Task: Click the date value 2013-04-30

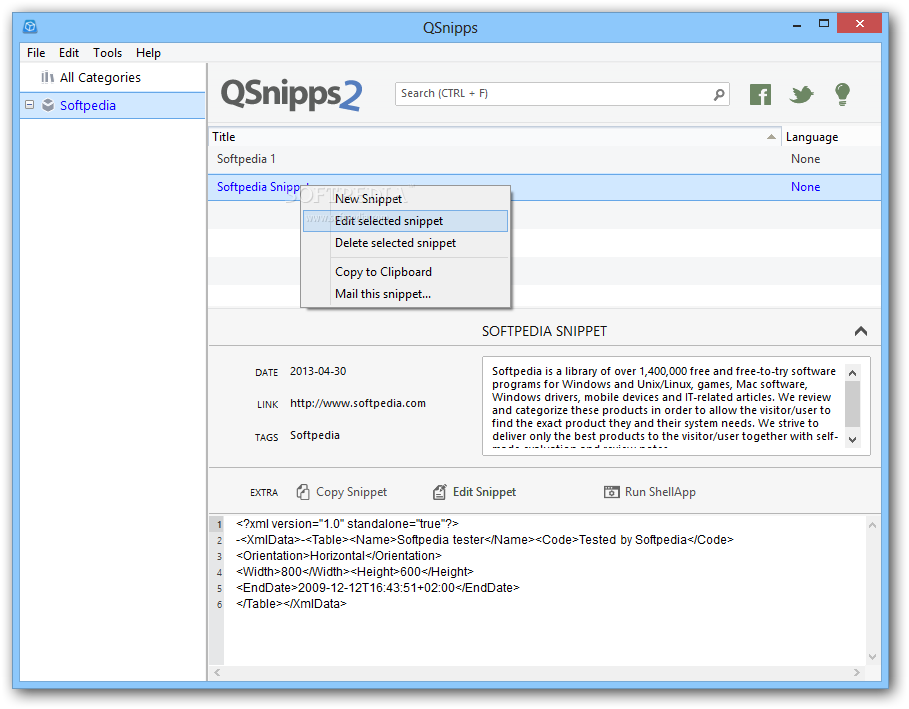Action: [318, 371]
